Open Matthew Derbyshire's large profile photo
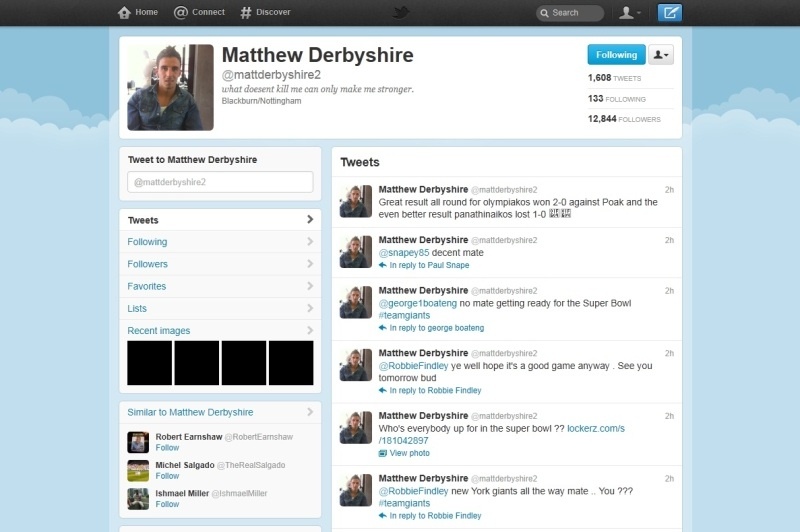The image size is (800, 532). pyautogui.click(x=170, y=87)
